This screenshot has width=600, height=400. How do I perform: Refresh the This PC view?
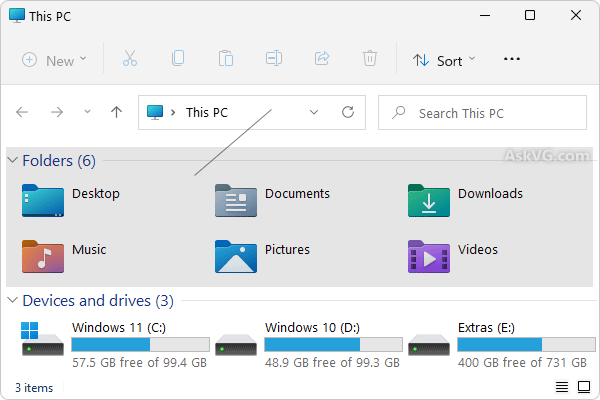[x=348, y=112]
